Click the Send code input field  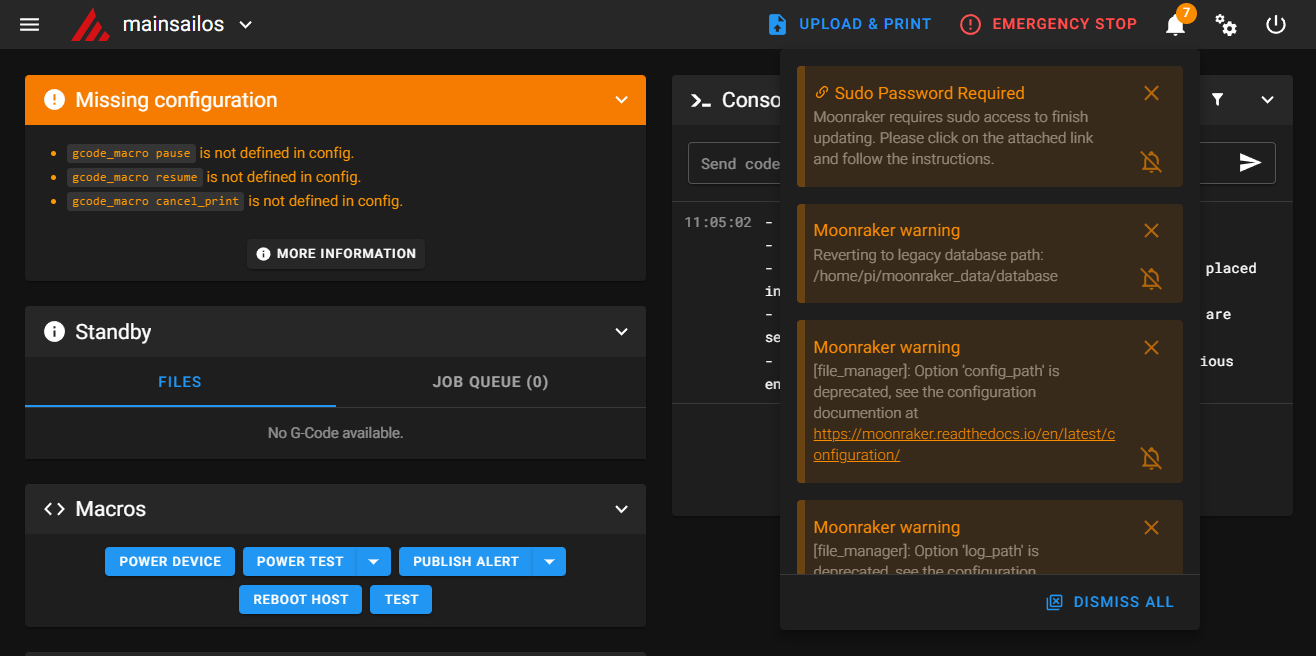740,162
